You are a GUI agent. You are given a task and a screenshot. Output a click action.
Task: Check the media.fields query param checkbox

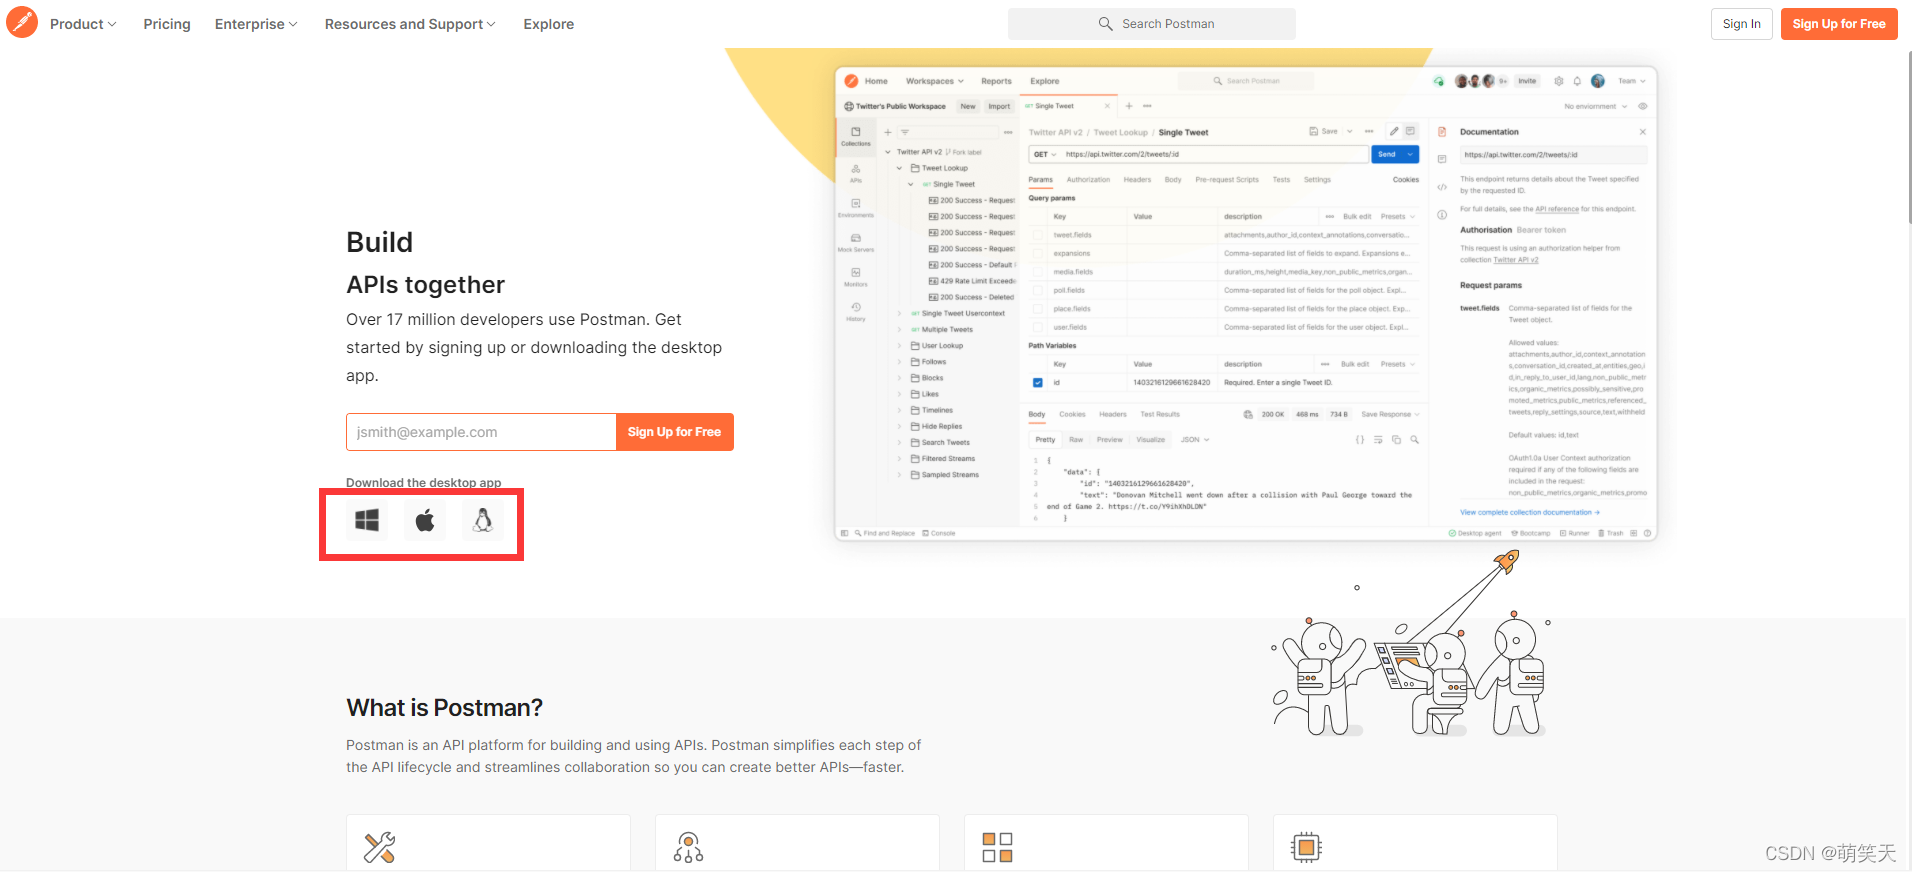pos(1038,272)
